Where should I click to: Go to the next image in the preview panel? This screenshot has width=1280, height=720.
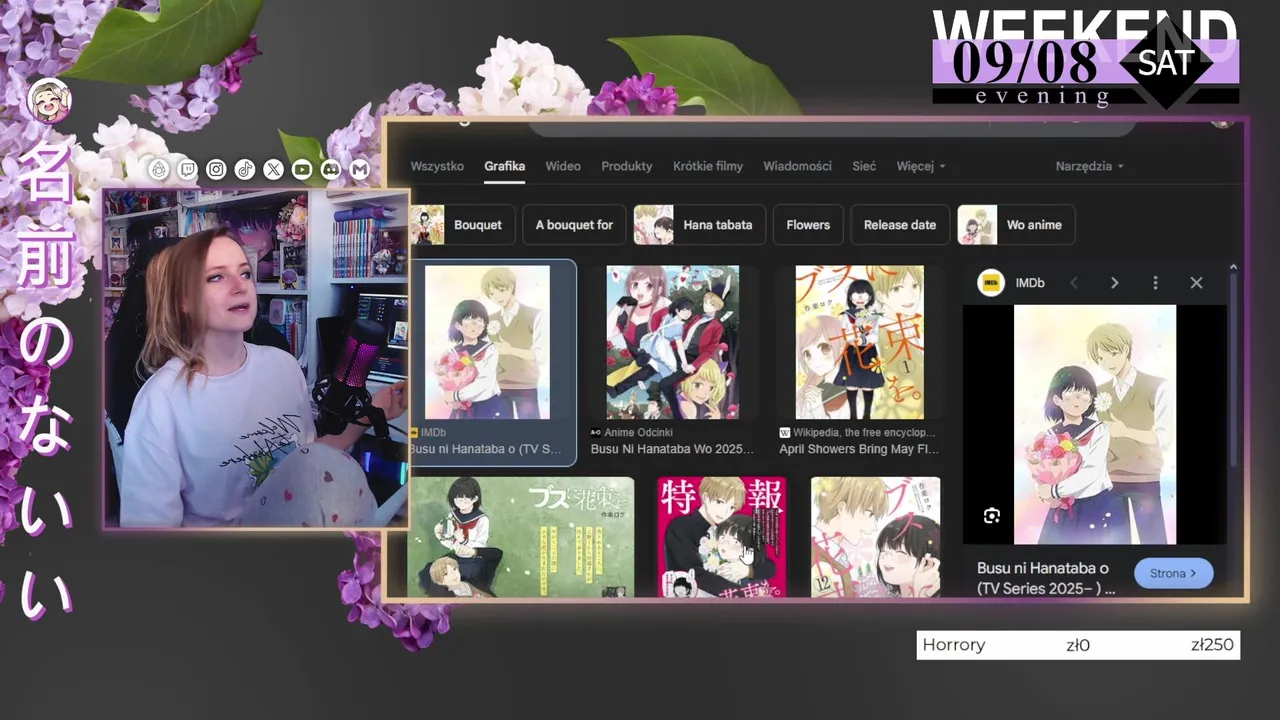coord(1114,283)
